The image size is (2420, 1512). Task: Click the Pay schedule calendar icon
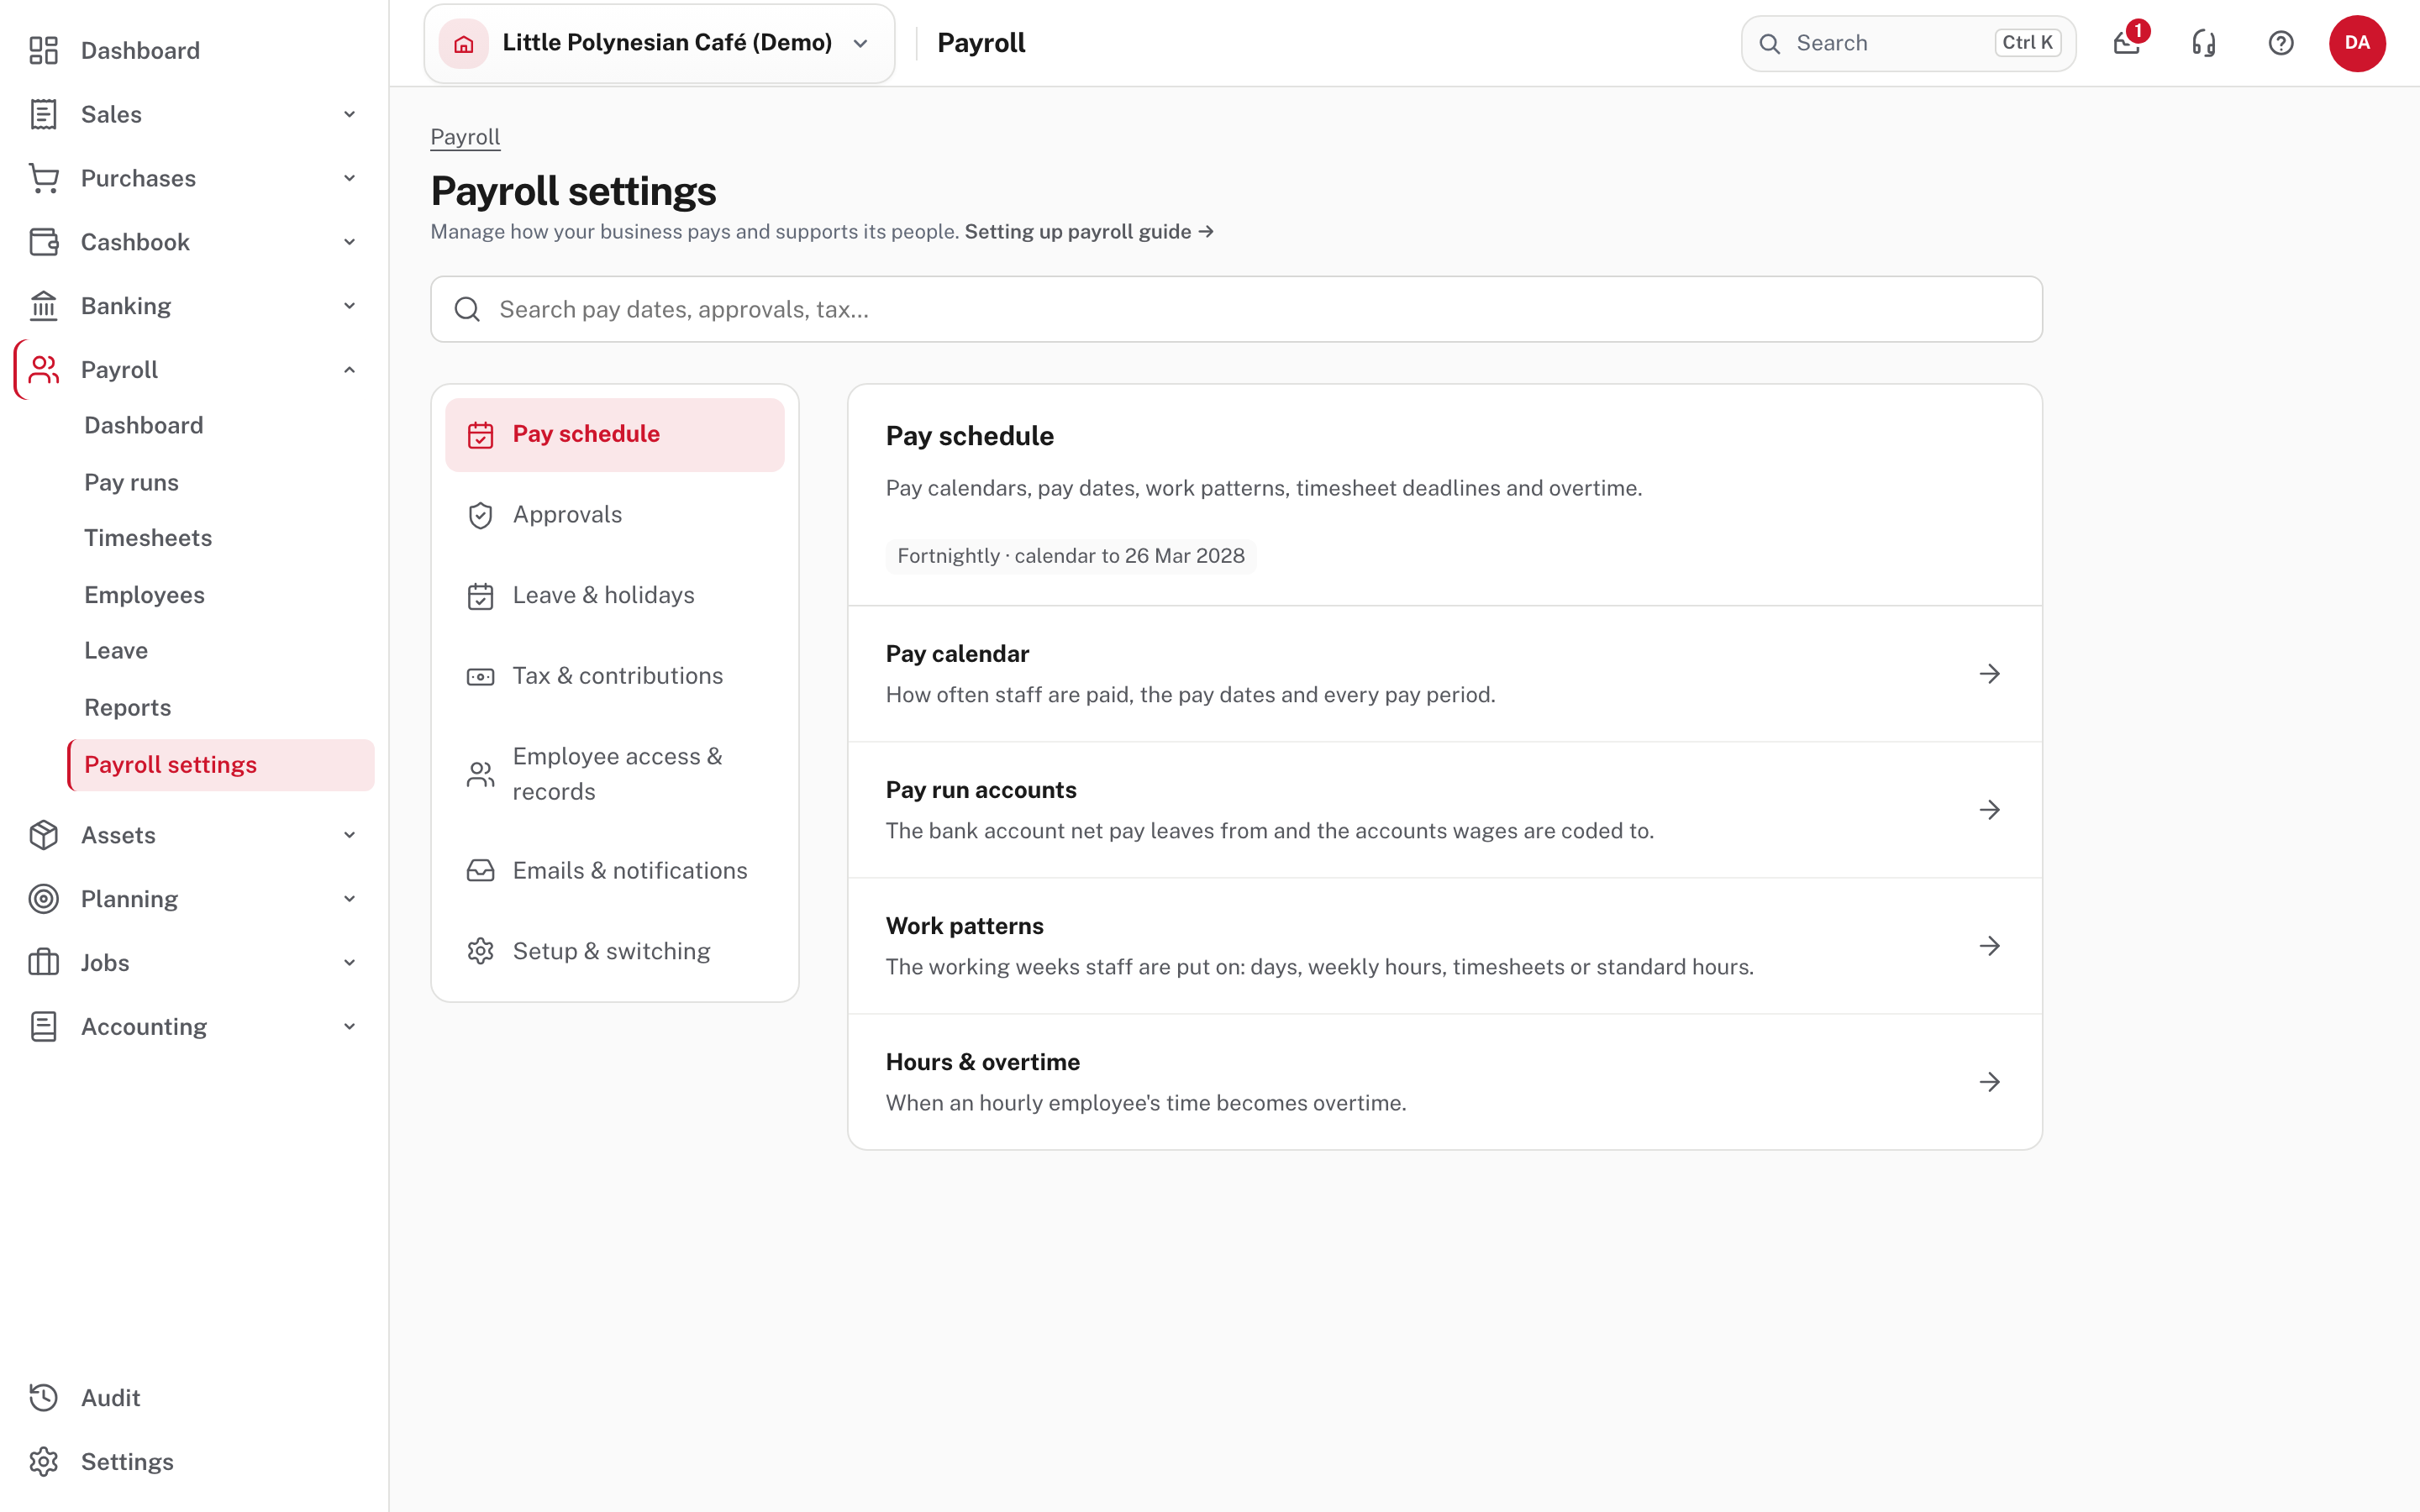click(480, 435)
